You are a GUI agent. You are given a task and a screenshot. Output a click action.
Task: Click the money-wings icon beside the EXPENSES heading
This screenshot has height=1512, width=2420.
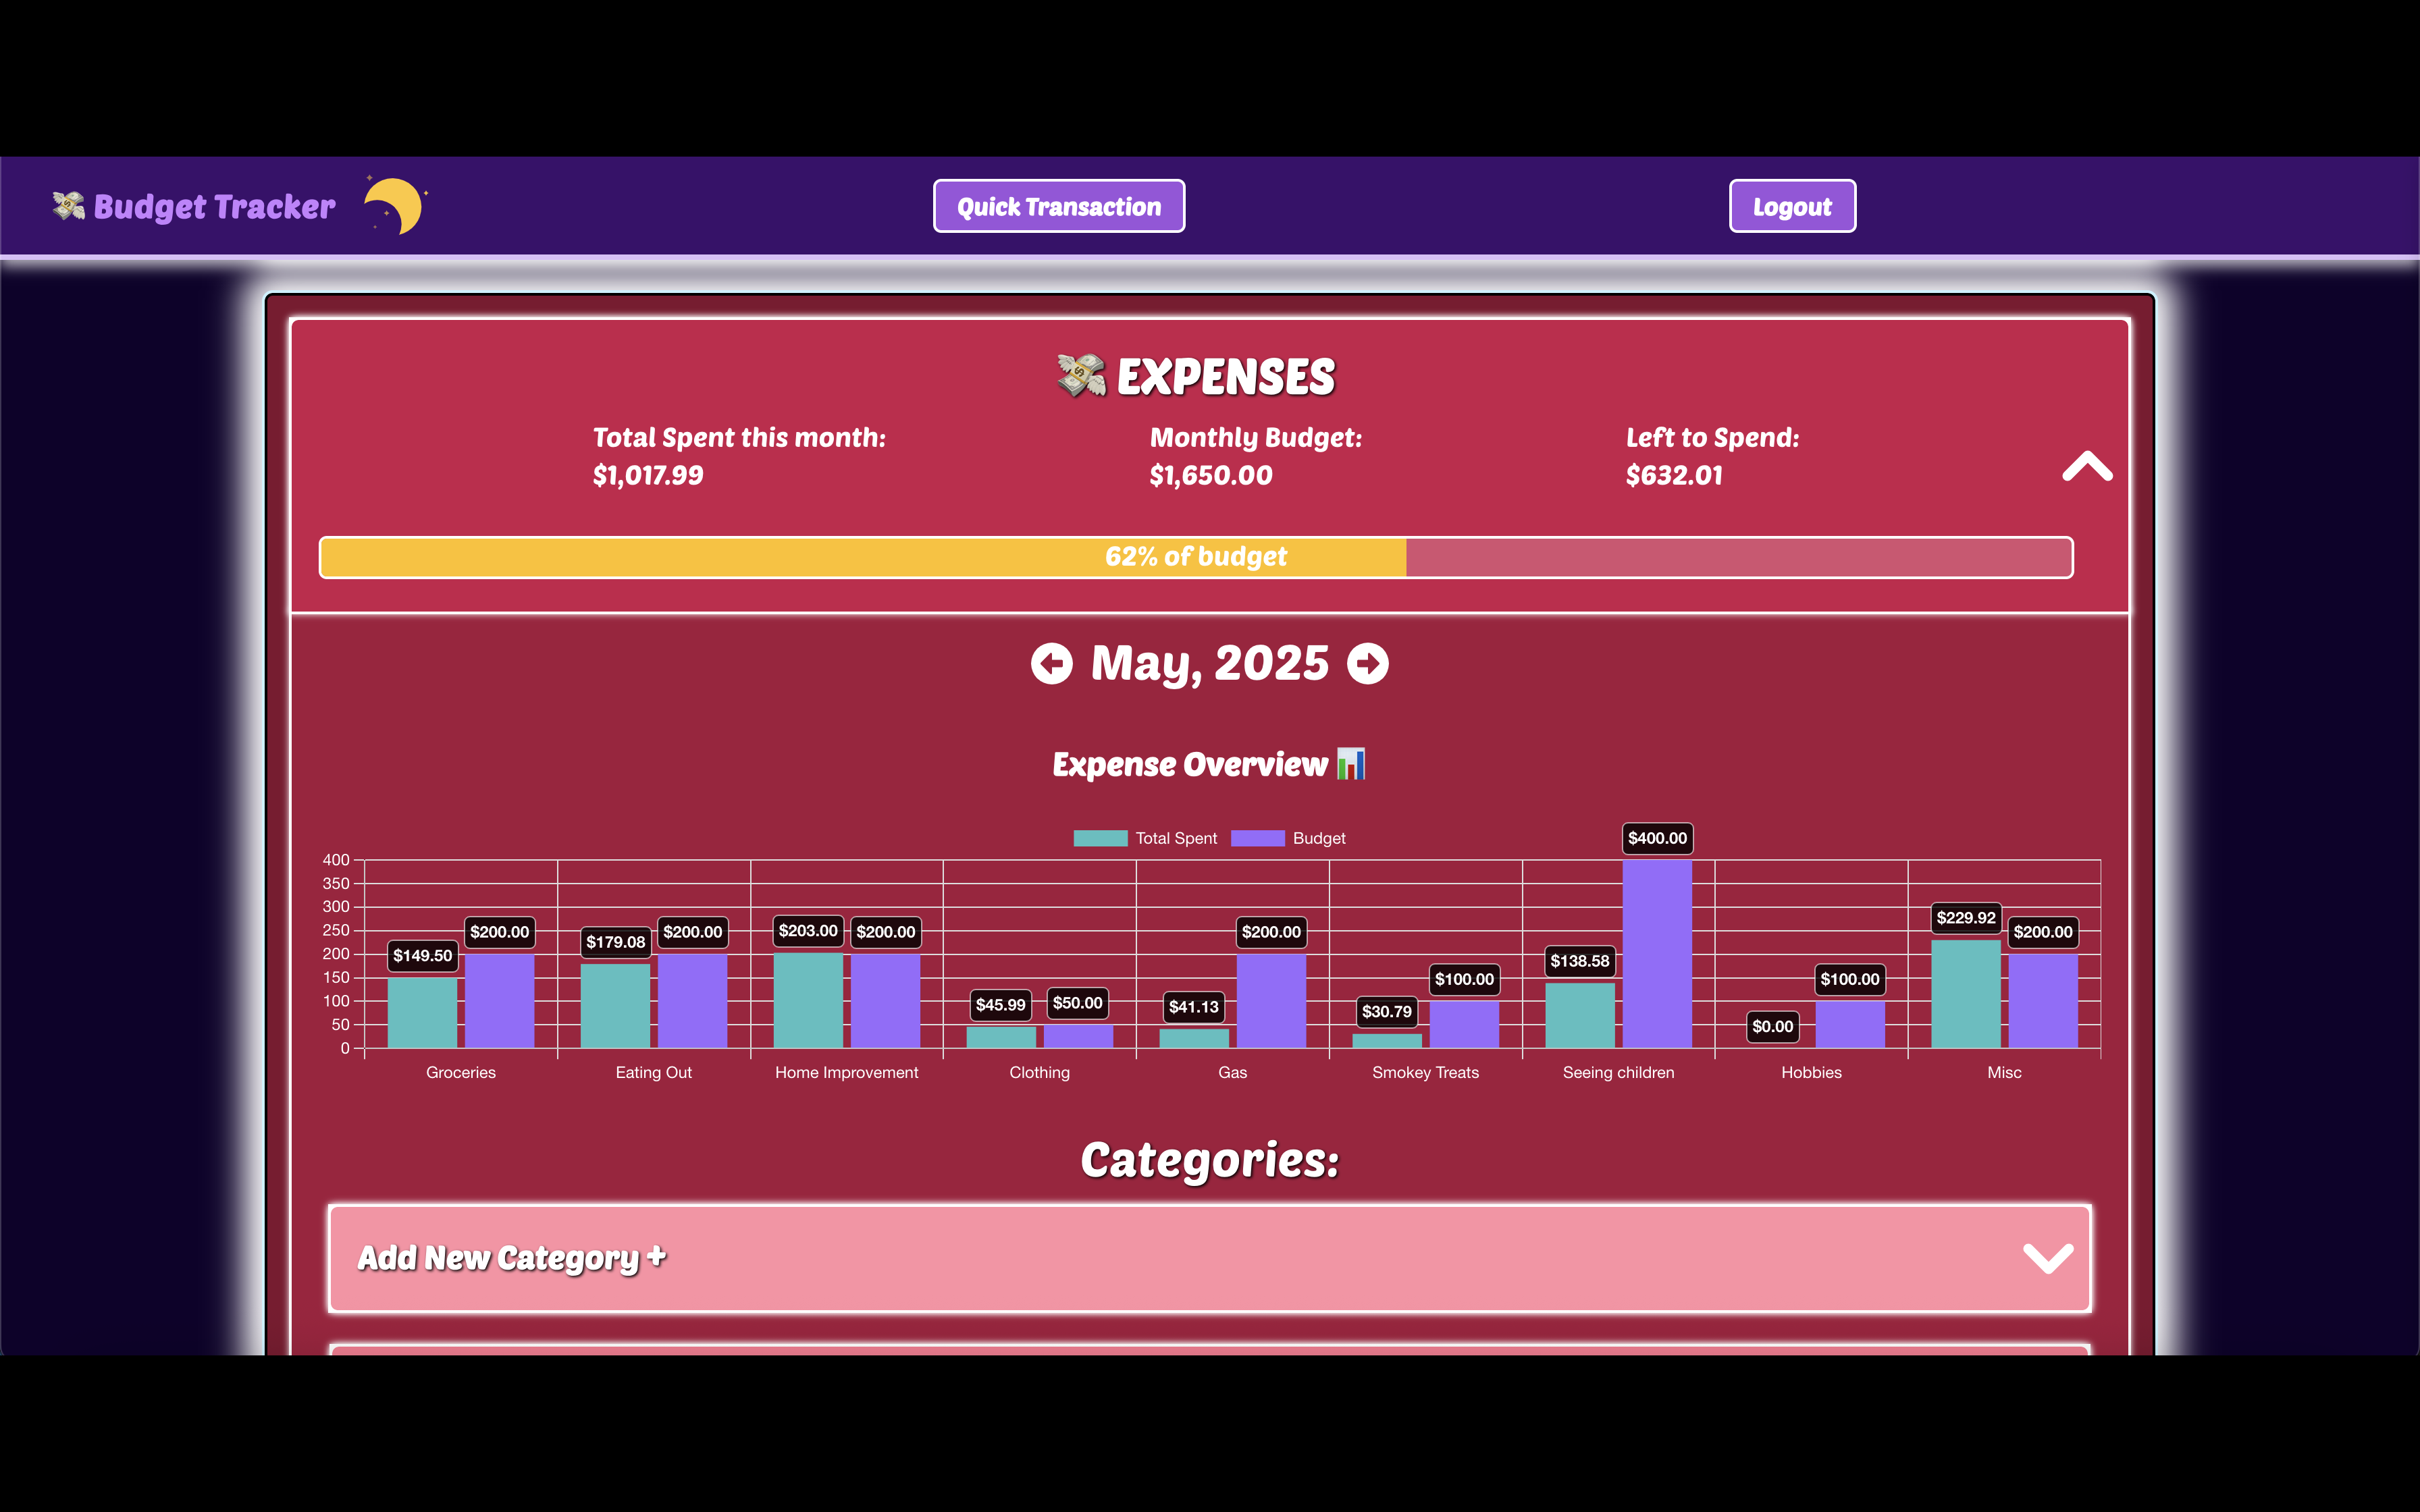coord(1081,376)
